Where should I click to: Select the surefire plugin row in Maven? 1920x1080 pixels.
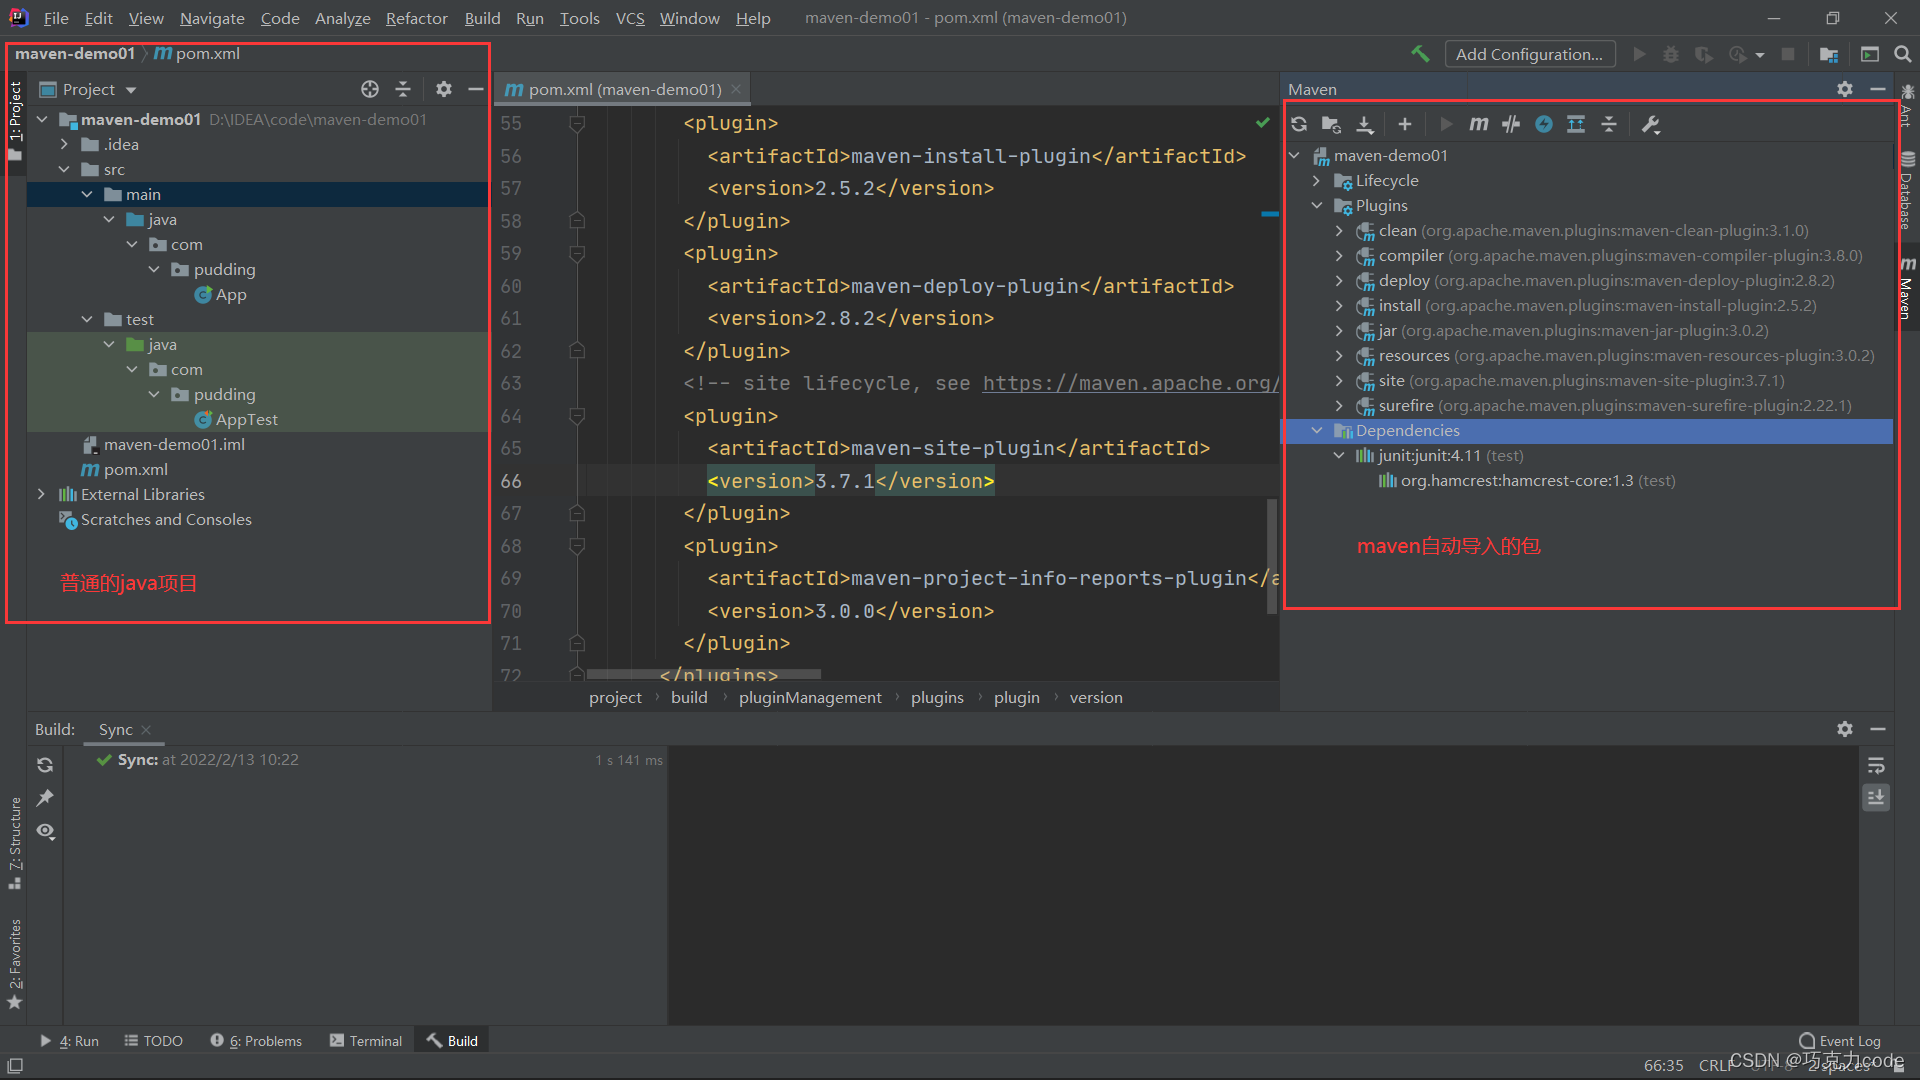pyautogui.click(x=1589, y=405)
